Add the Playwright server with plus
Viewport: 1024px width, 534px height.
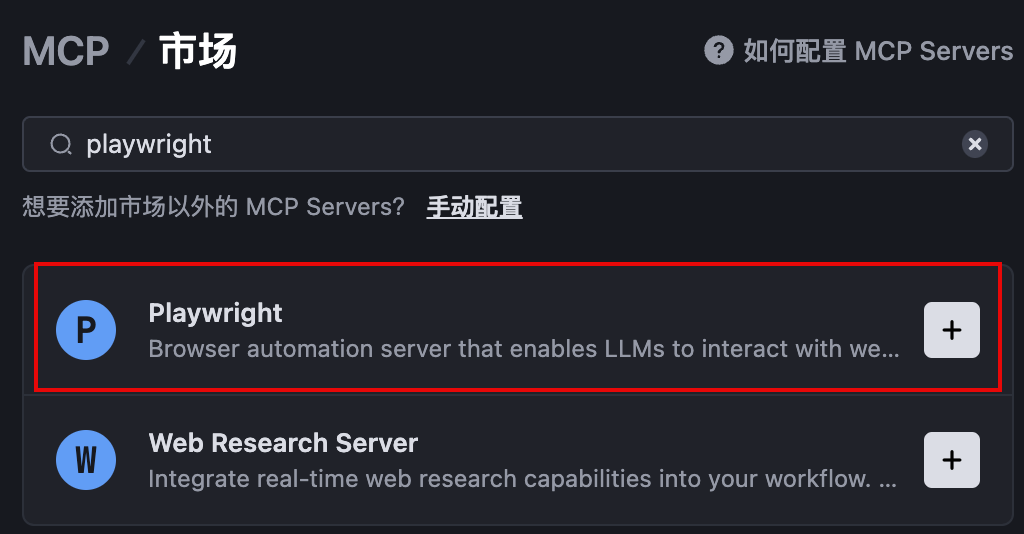pyautogui.click(x=951, y=329)
